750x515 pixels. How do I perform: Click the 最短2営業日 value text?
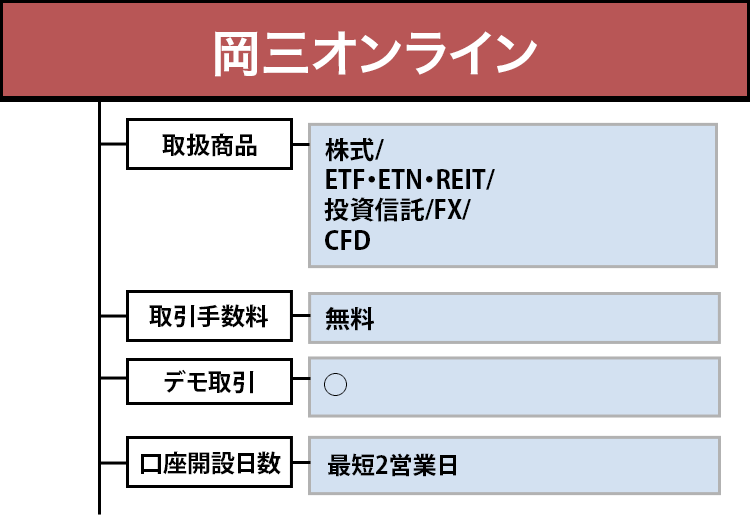click(392, 465)
